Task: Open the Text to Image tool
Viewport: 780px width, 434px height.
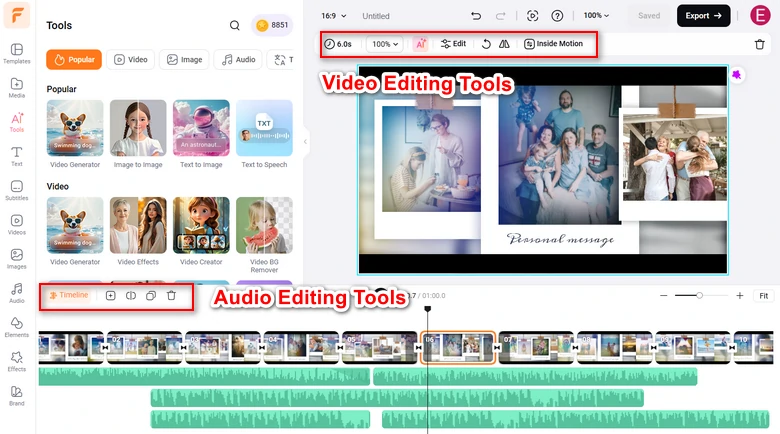Action: pyautogui.click(x=201, y=134)
